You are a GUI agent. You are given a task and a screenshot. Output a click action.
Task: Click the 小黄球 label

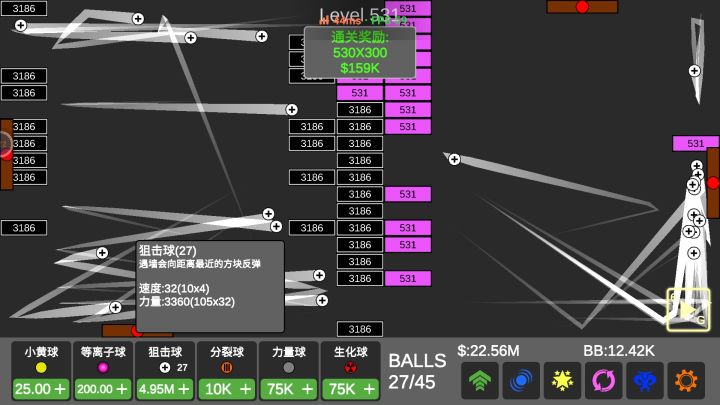tap(41, 352)
